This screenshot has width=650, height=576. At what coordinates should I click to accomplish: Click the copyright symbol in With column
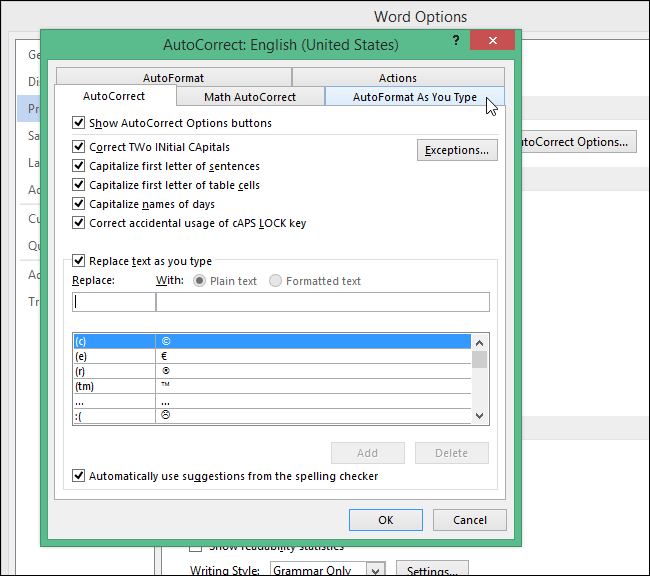pos(166,341)
